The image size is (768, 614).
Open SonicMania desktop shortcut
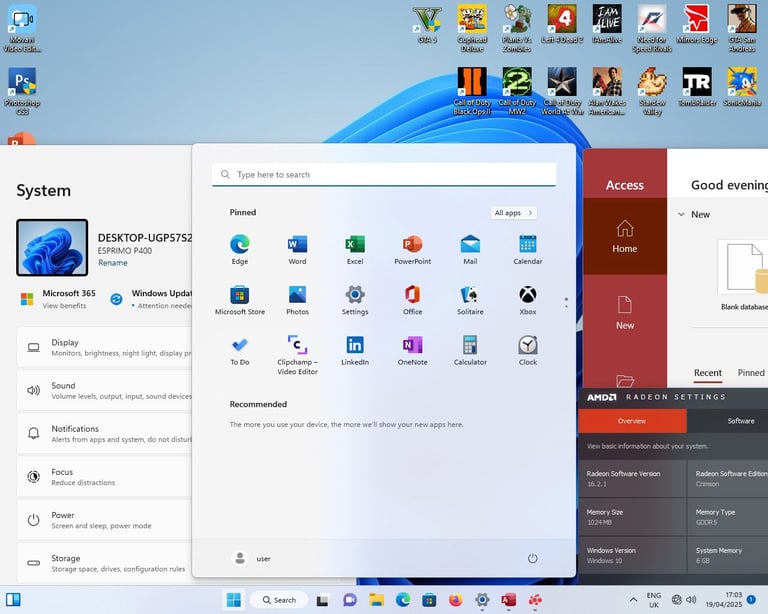[742, 87]
